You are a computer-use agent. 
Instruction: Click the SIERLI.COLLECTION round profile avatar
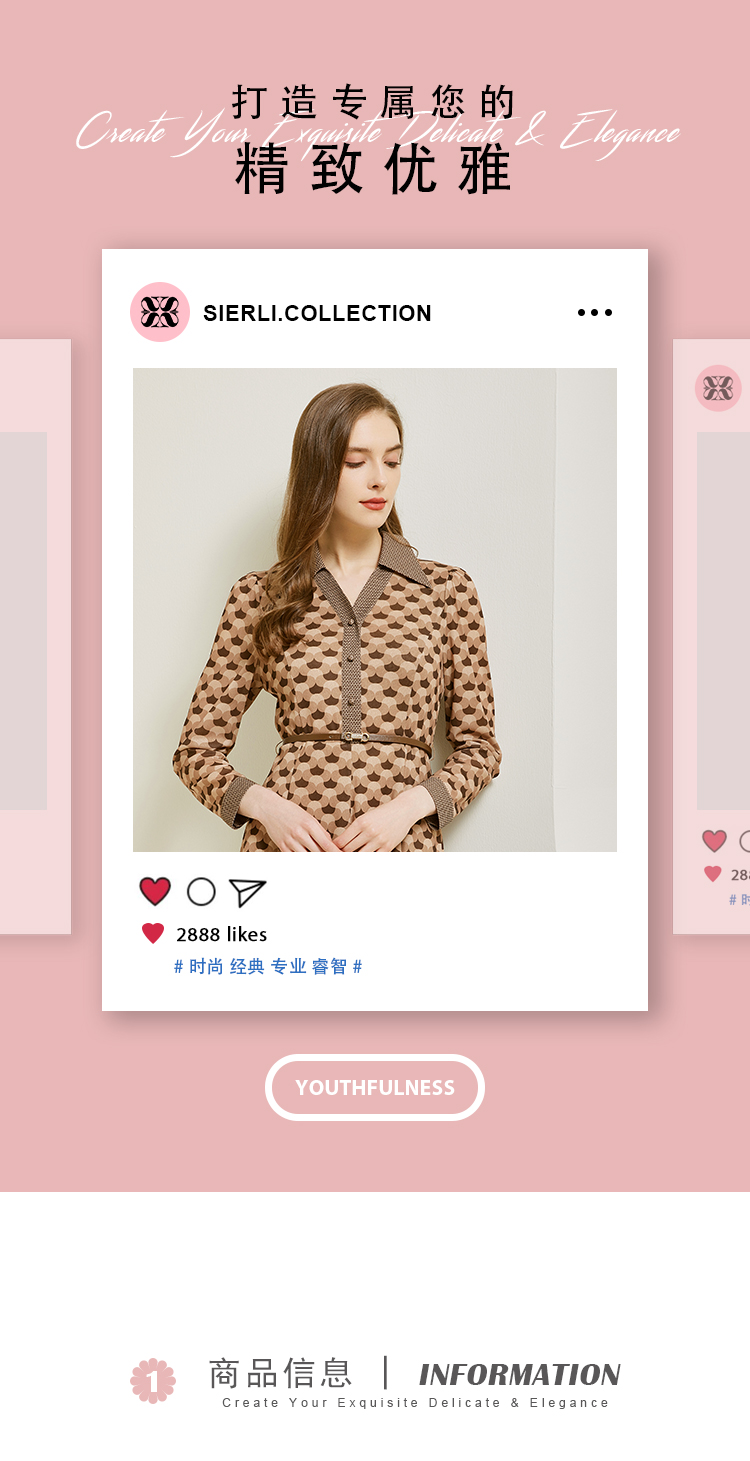pyautogui.click(x=160, y=312)
